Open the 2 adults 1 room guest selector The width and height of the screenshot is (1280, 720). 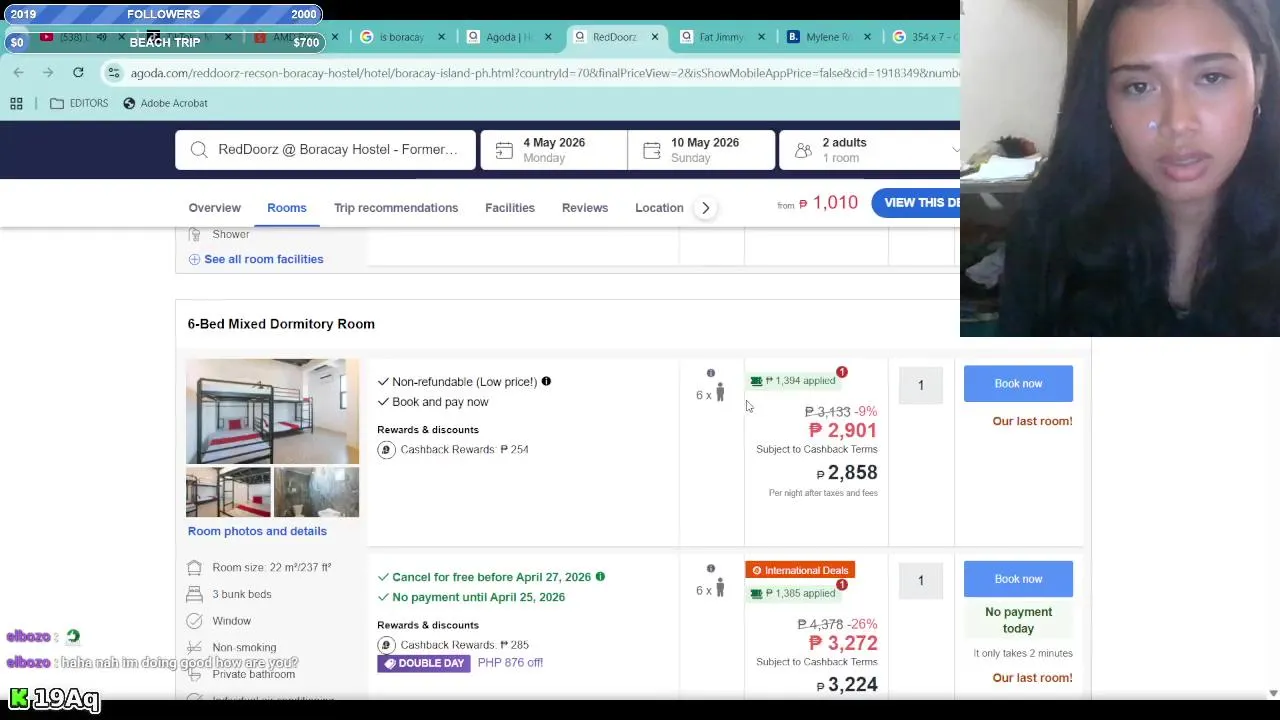tap(869, 150)
